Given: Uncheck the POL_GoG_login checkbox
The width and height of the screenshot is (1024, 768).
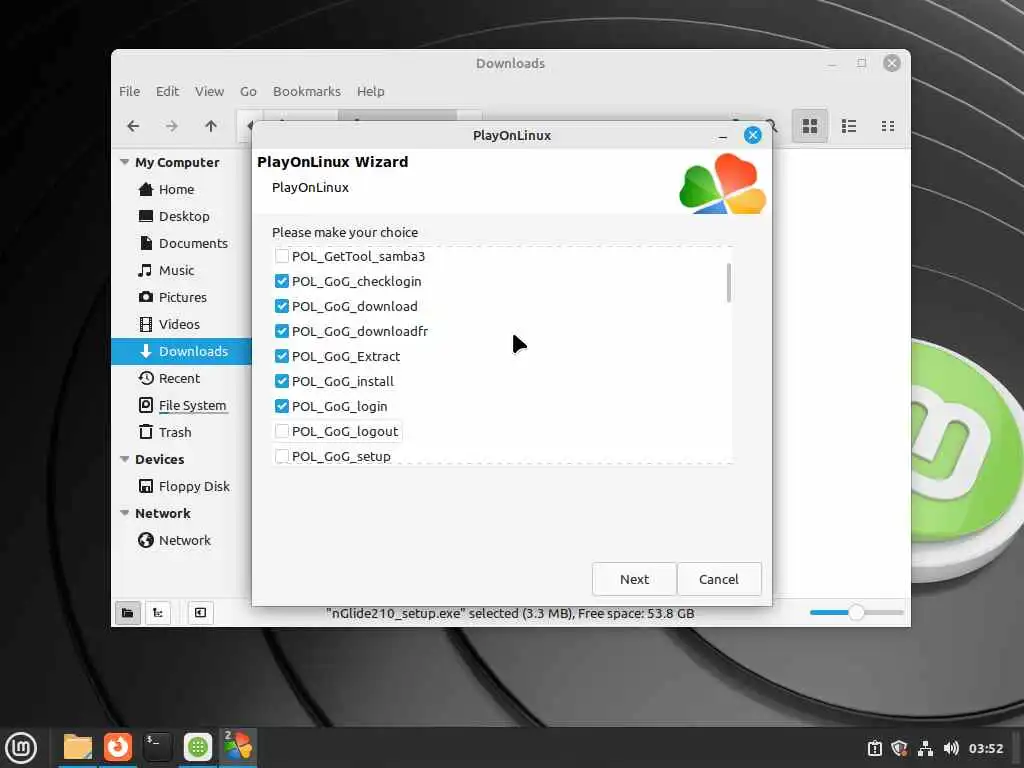Looking at the screenshot, I should 281,406.
